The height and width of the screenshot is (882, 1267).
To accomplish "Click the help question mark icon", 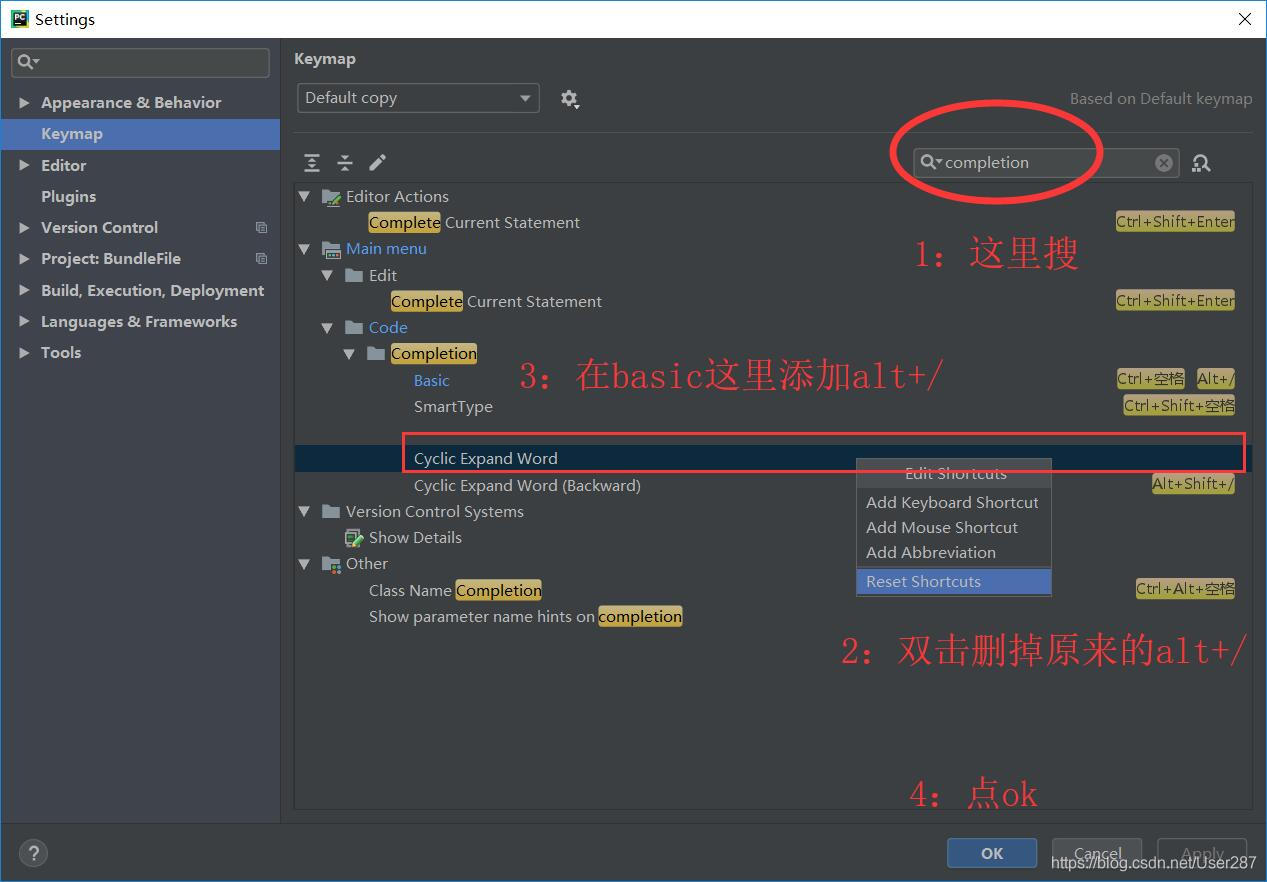I will coord(33,853).
